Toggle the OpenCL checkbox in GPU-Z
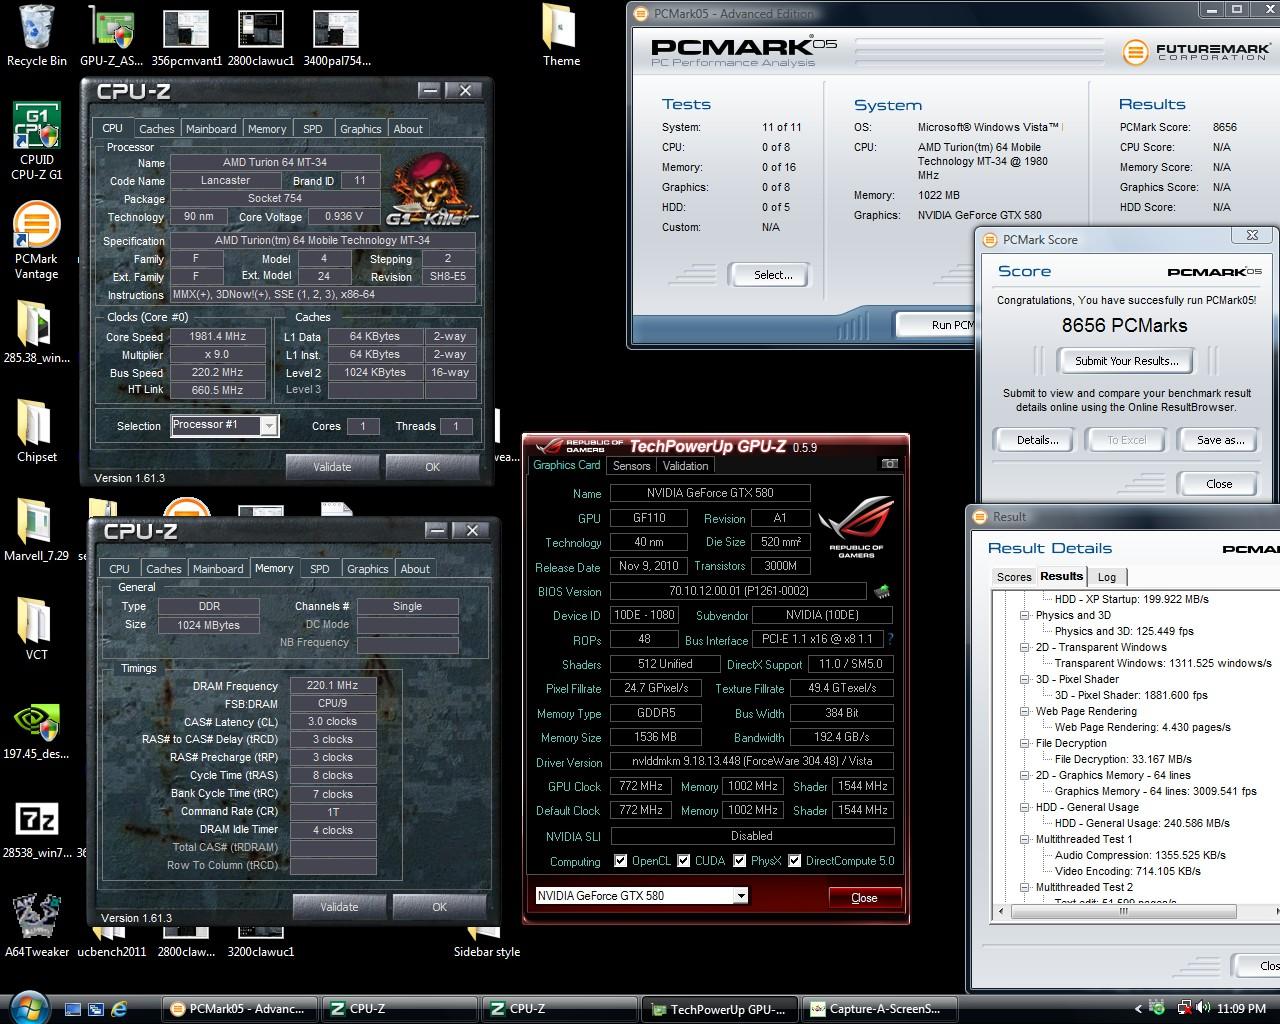Screen dimensions: 1280x1024 click(620, 860)
